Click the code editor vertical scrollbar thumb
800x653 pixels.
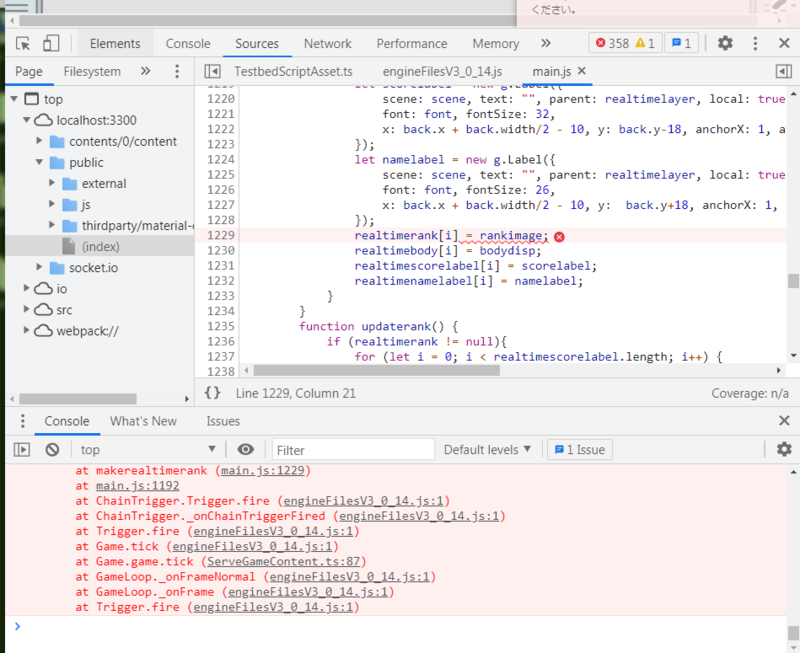click(793, 281)
